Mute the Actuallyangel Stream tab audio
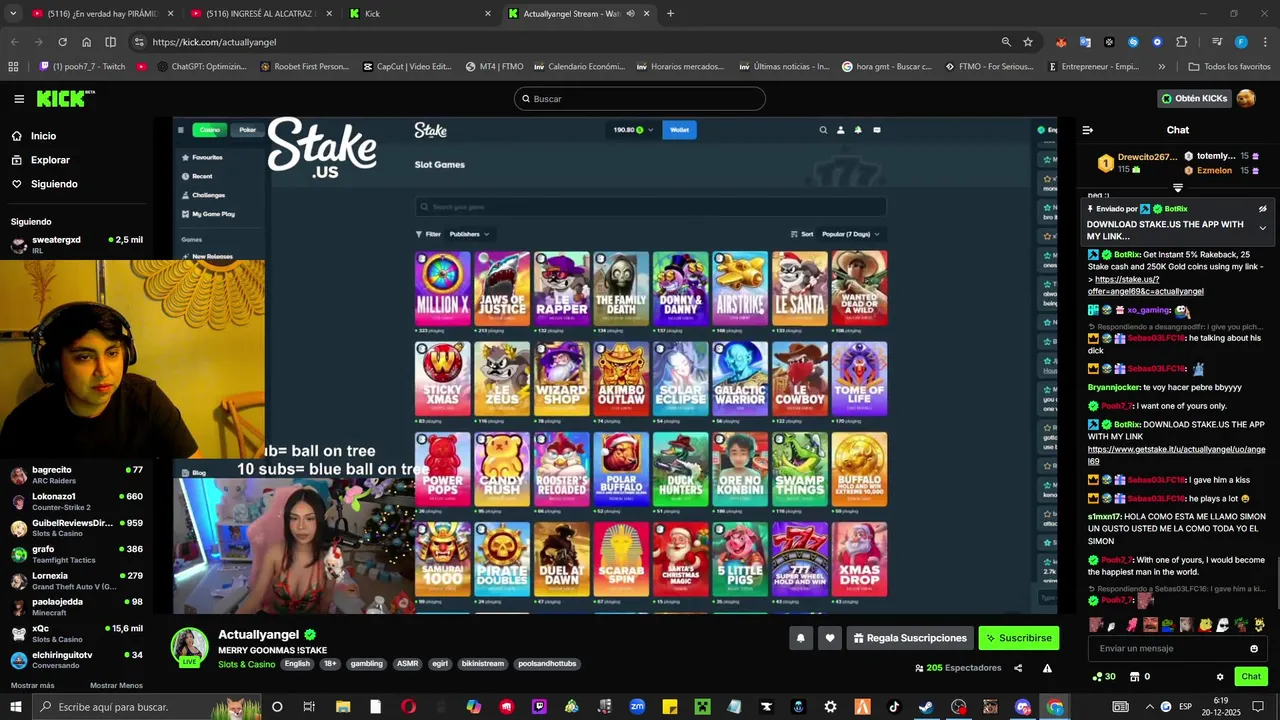The image size is (1280, 720). coord(630,14)
